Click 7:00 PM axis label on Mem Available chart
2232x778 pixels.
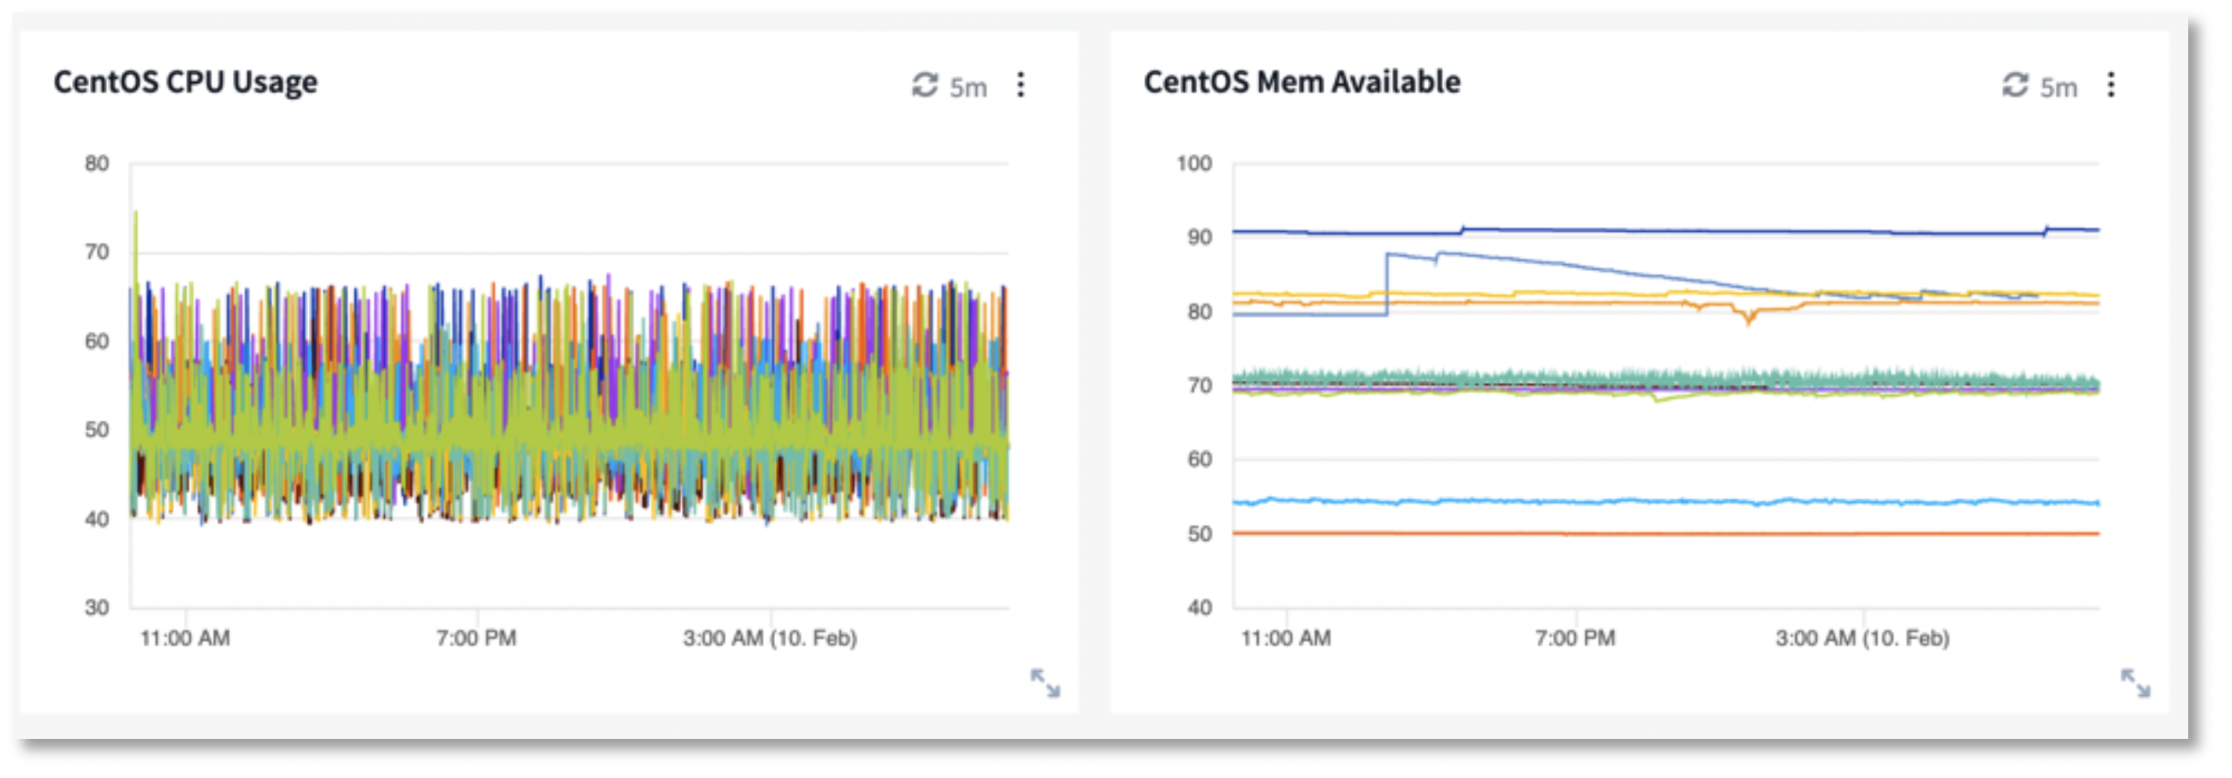pos(1575,638)
